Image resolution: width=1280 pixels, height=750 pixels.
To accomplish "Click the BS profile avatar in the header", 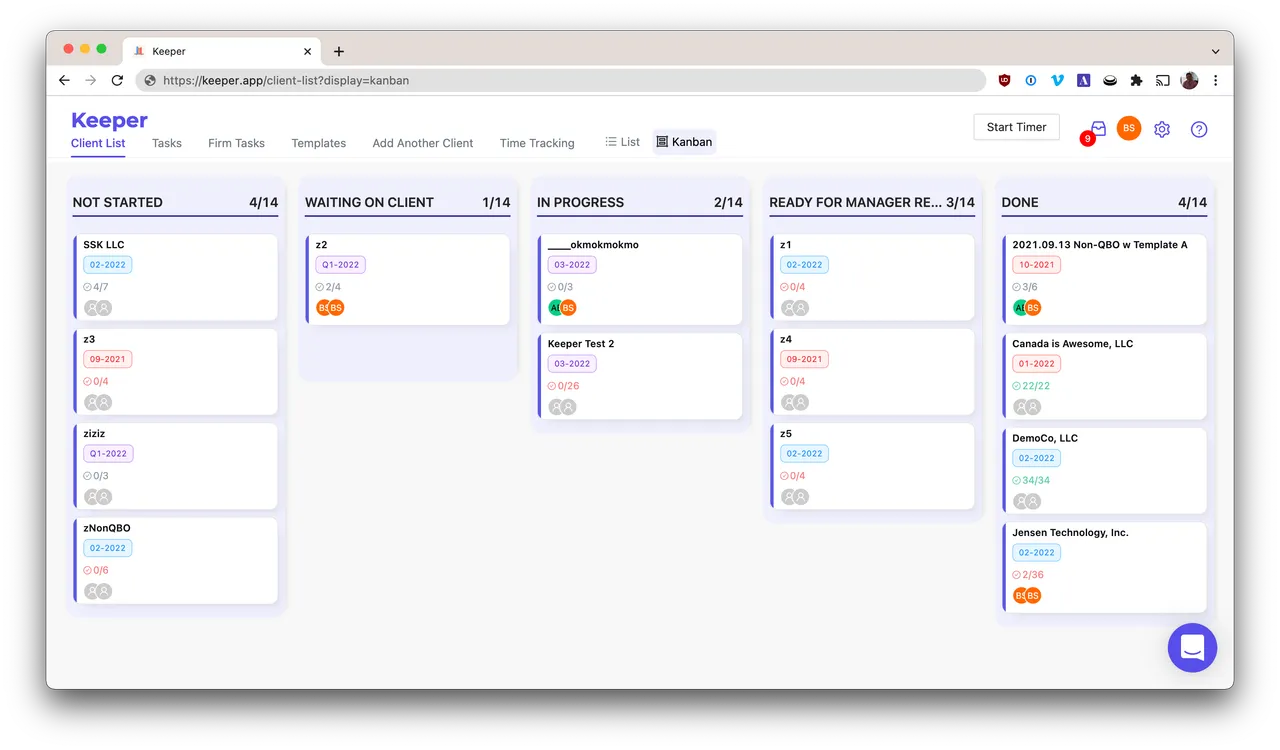I will 1128,128.
